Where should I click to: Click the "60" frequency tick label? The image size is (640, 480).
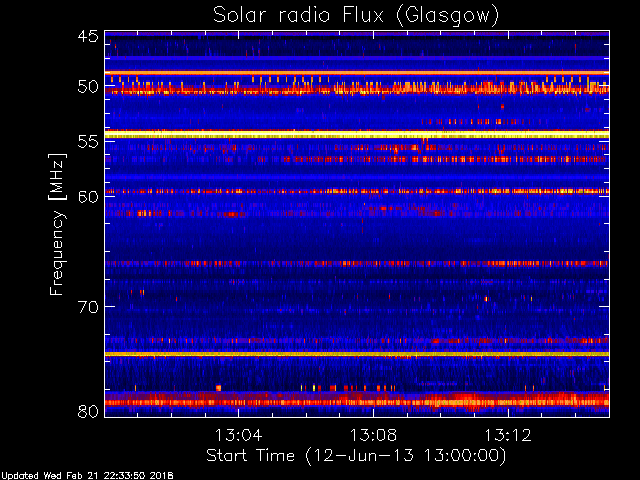pyautogui.click(x=88, y=197)
